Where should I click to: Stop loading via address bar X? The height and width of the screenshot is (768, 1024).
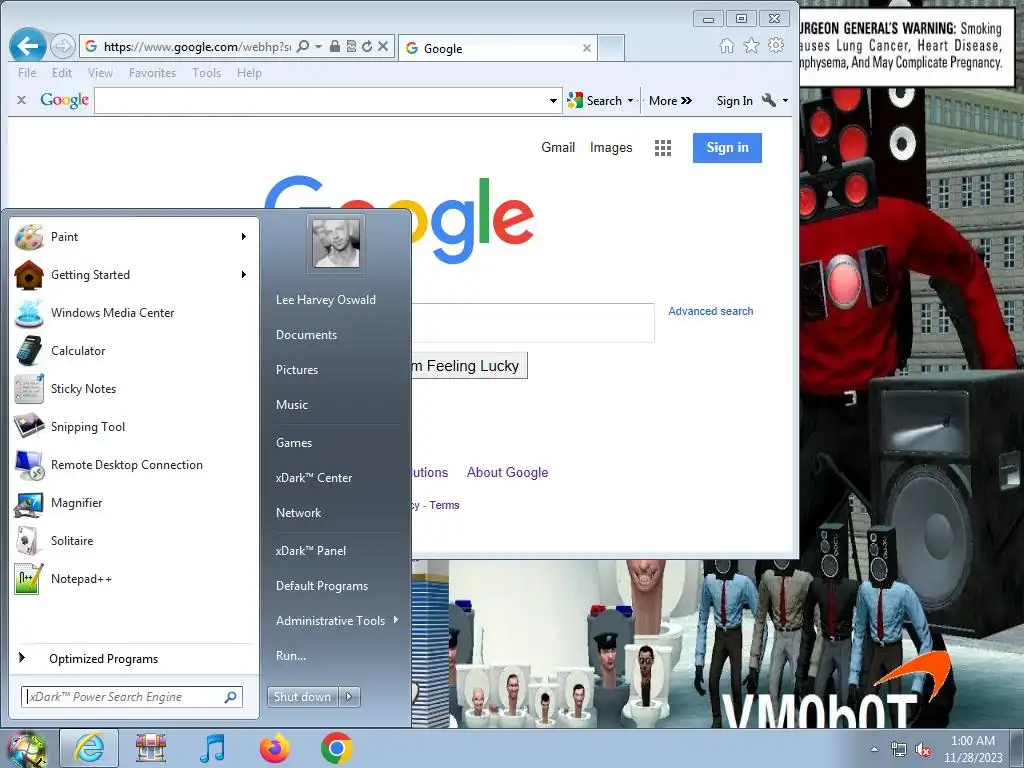tap(383, 46)
